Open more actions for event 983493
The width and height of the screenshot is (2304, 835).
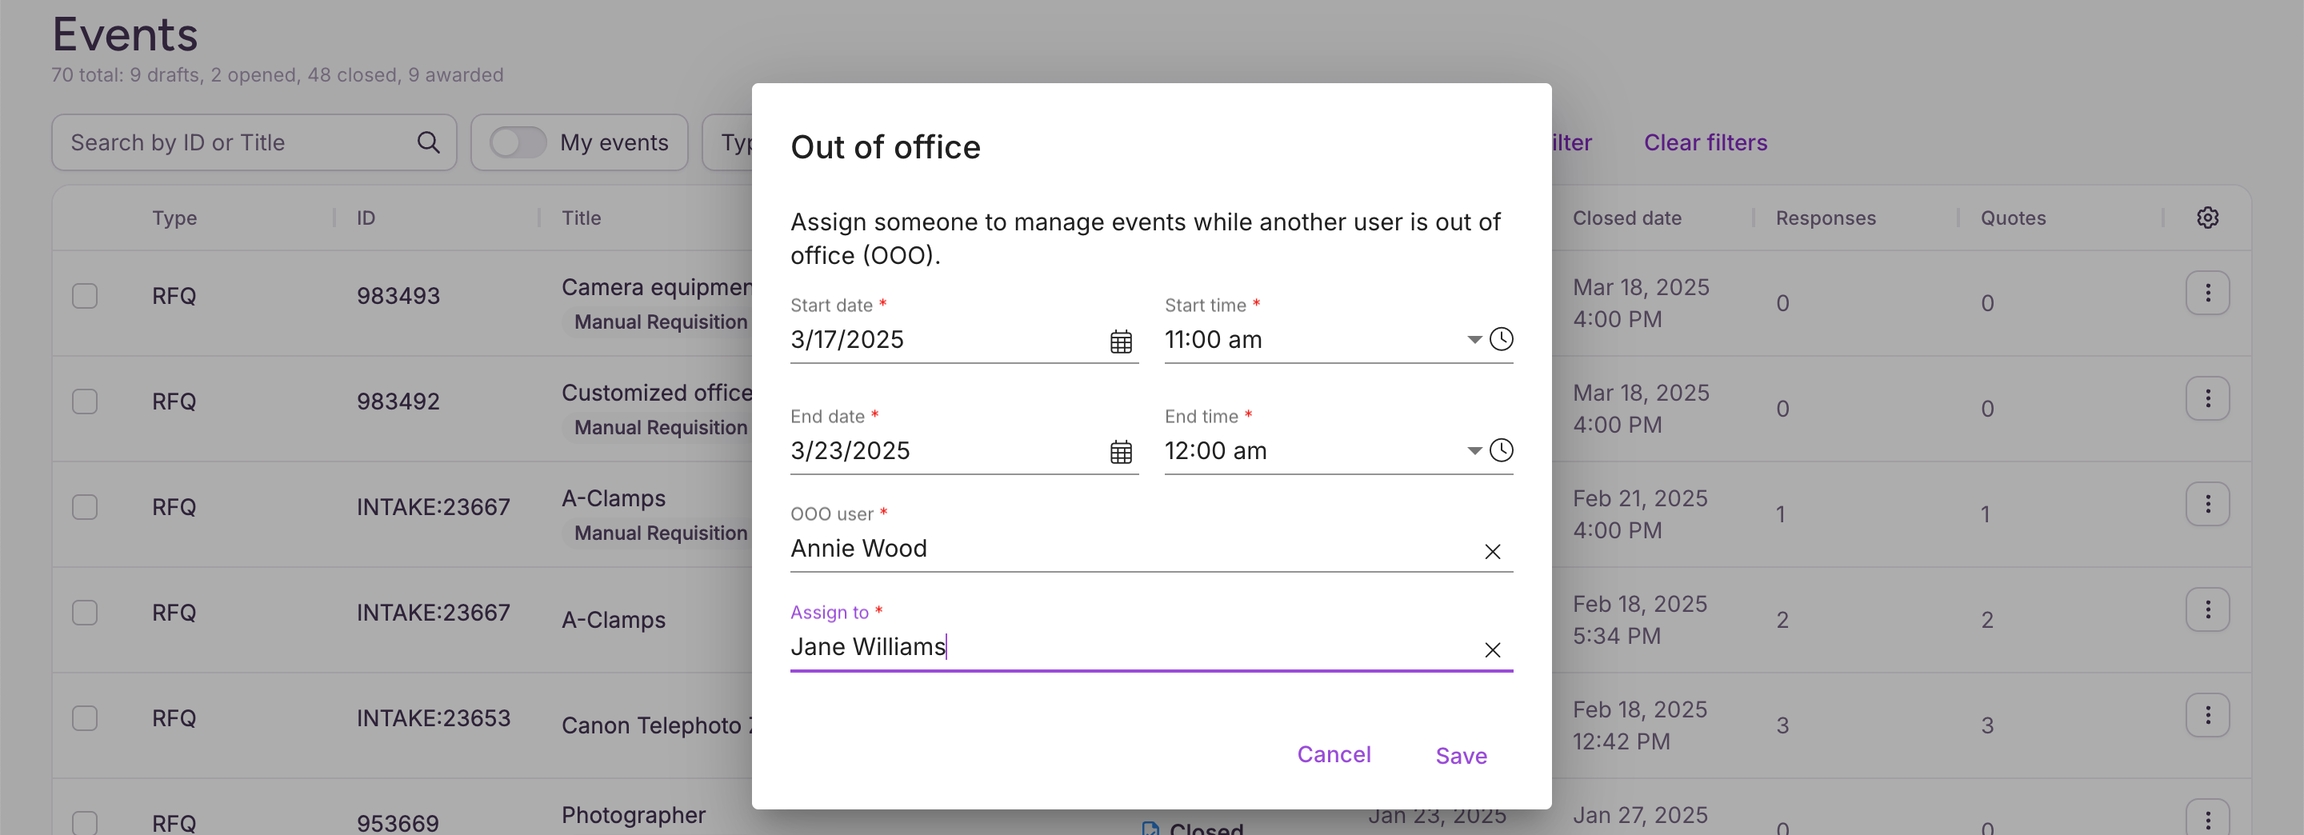tap(2207, 294)
